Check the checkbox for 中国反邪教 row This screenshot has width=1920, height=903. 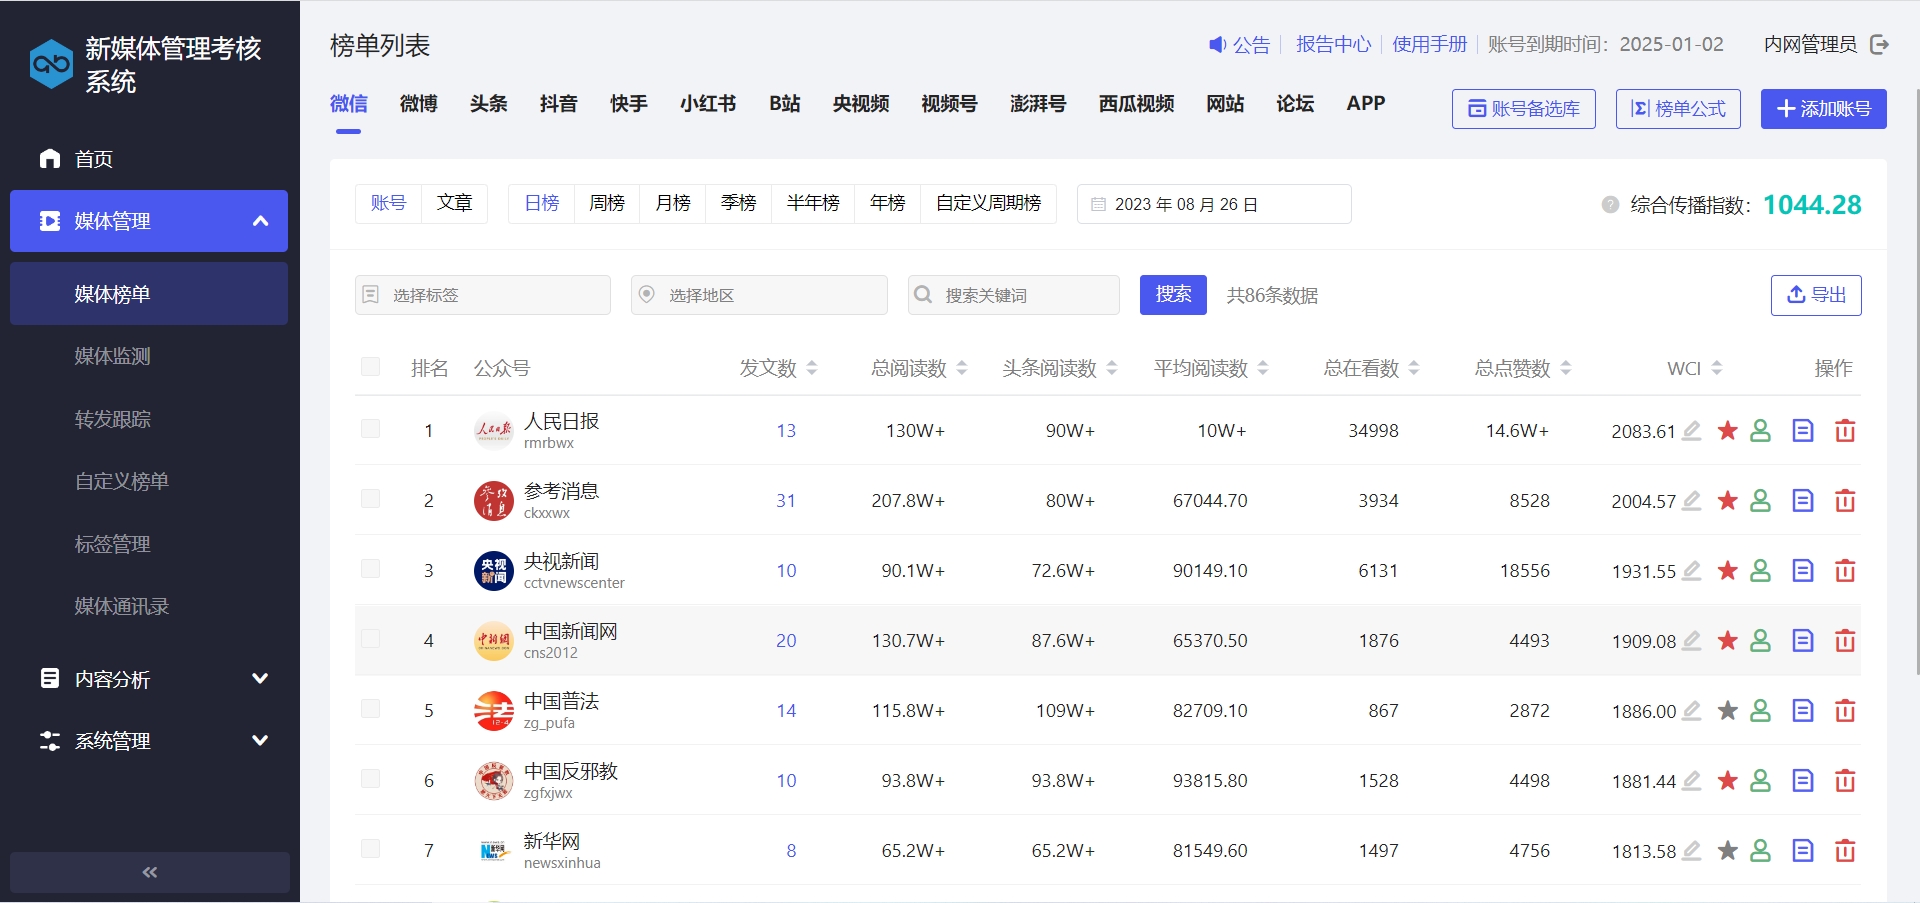(x=371, y=779)
